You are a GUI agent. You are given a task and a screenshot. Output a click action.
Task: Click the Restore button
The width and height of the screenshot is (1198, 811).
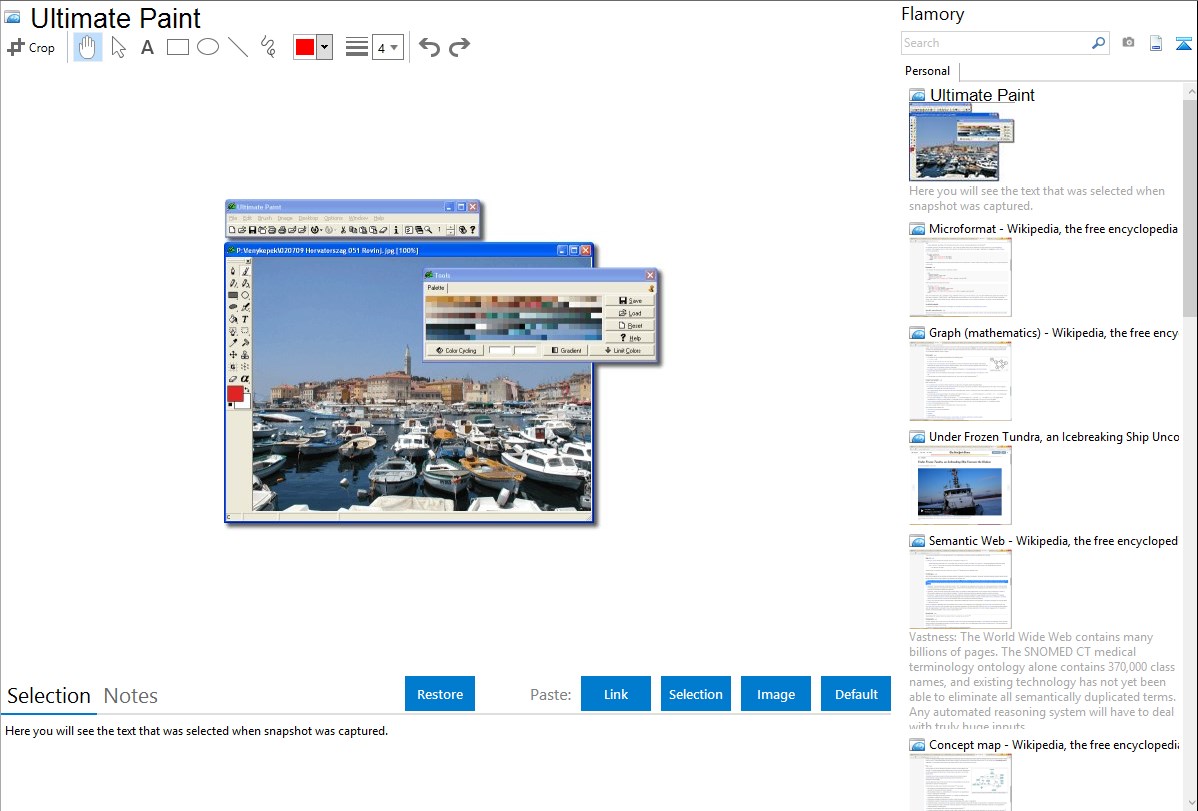pyautogui.click(x=440, y=694)
